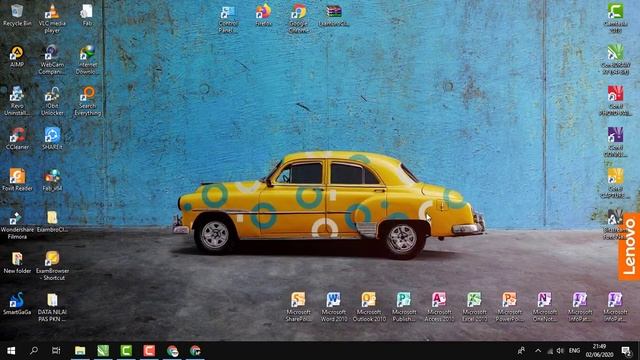Select the Fab file icon
The image size is (640, 360).
87,16
